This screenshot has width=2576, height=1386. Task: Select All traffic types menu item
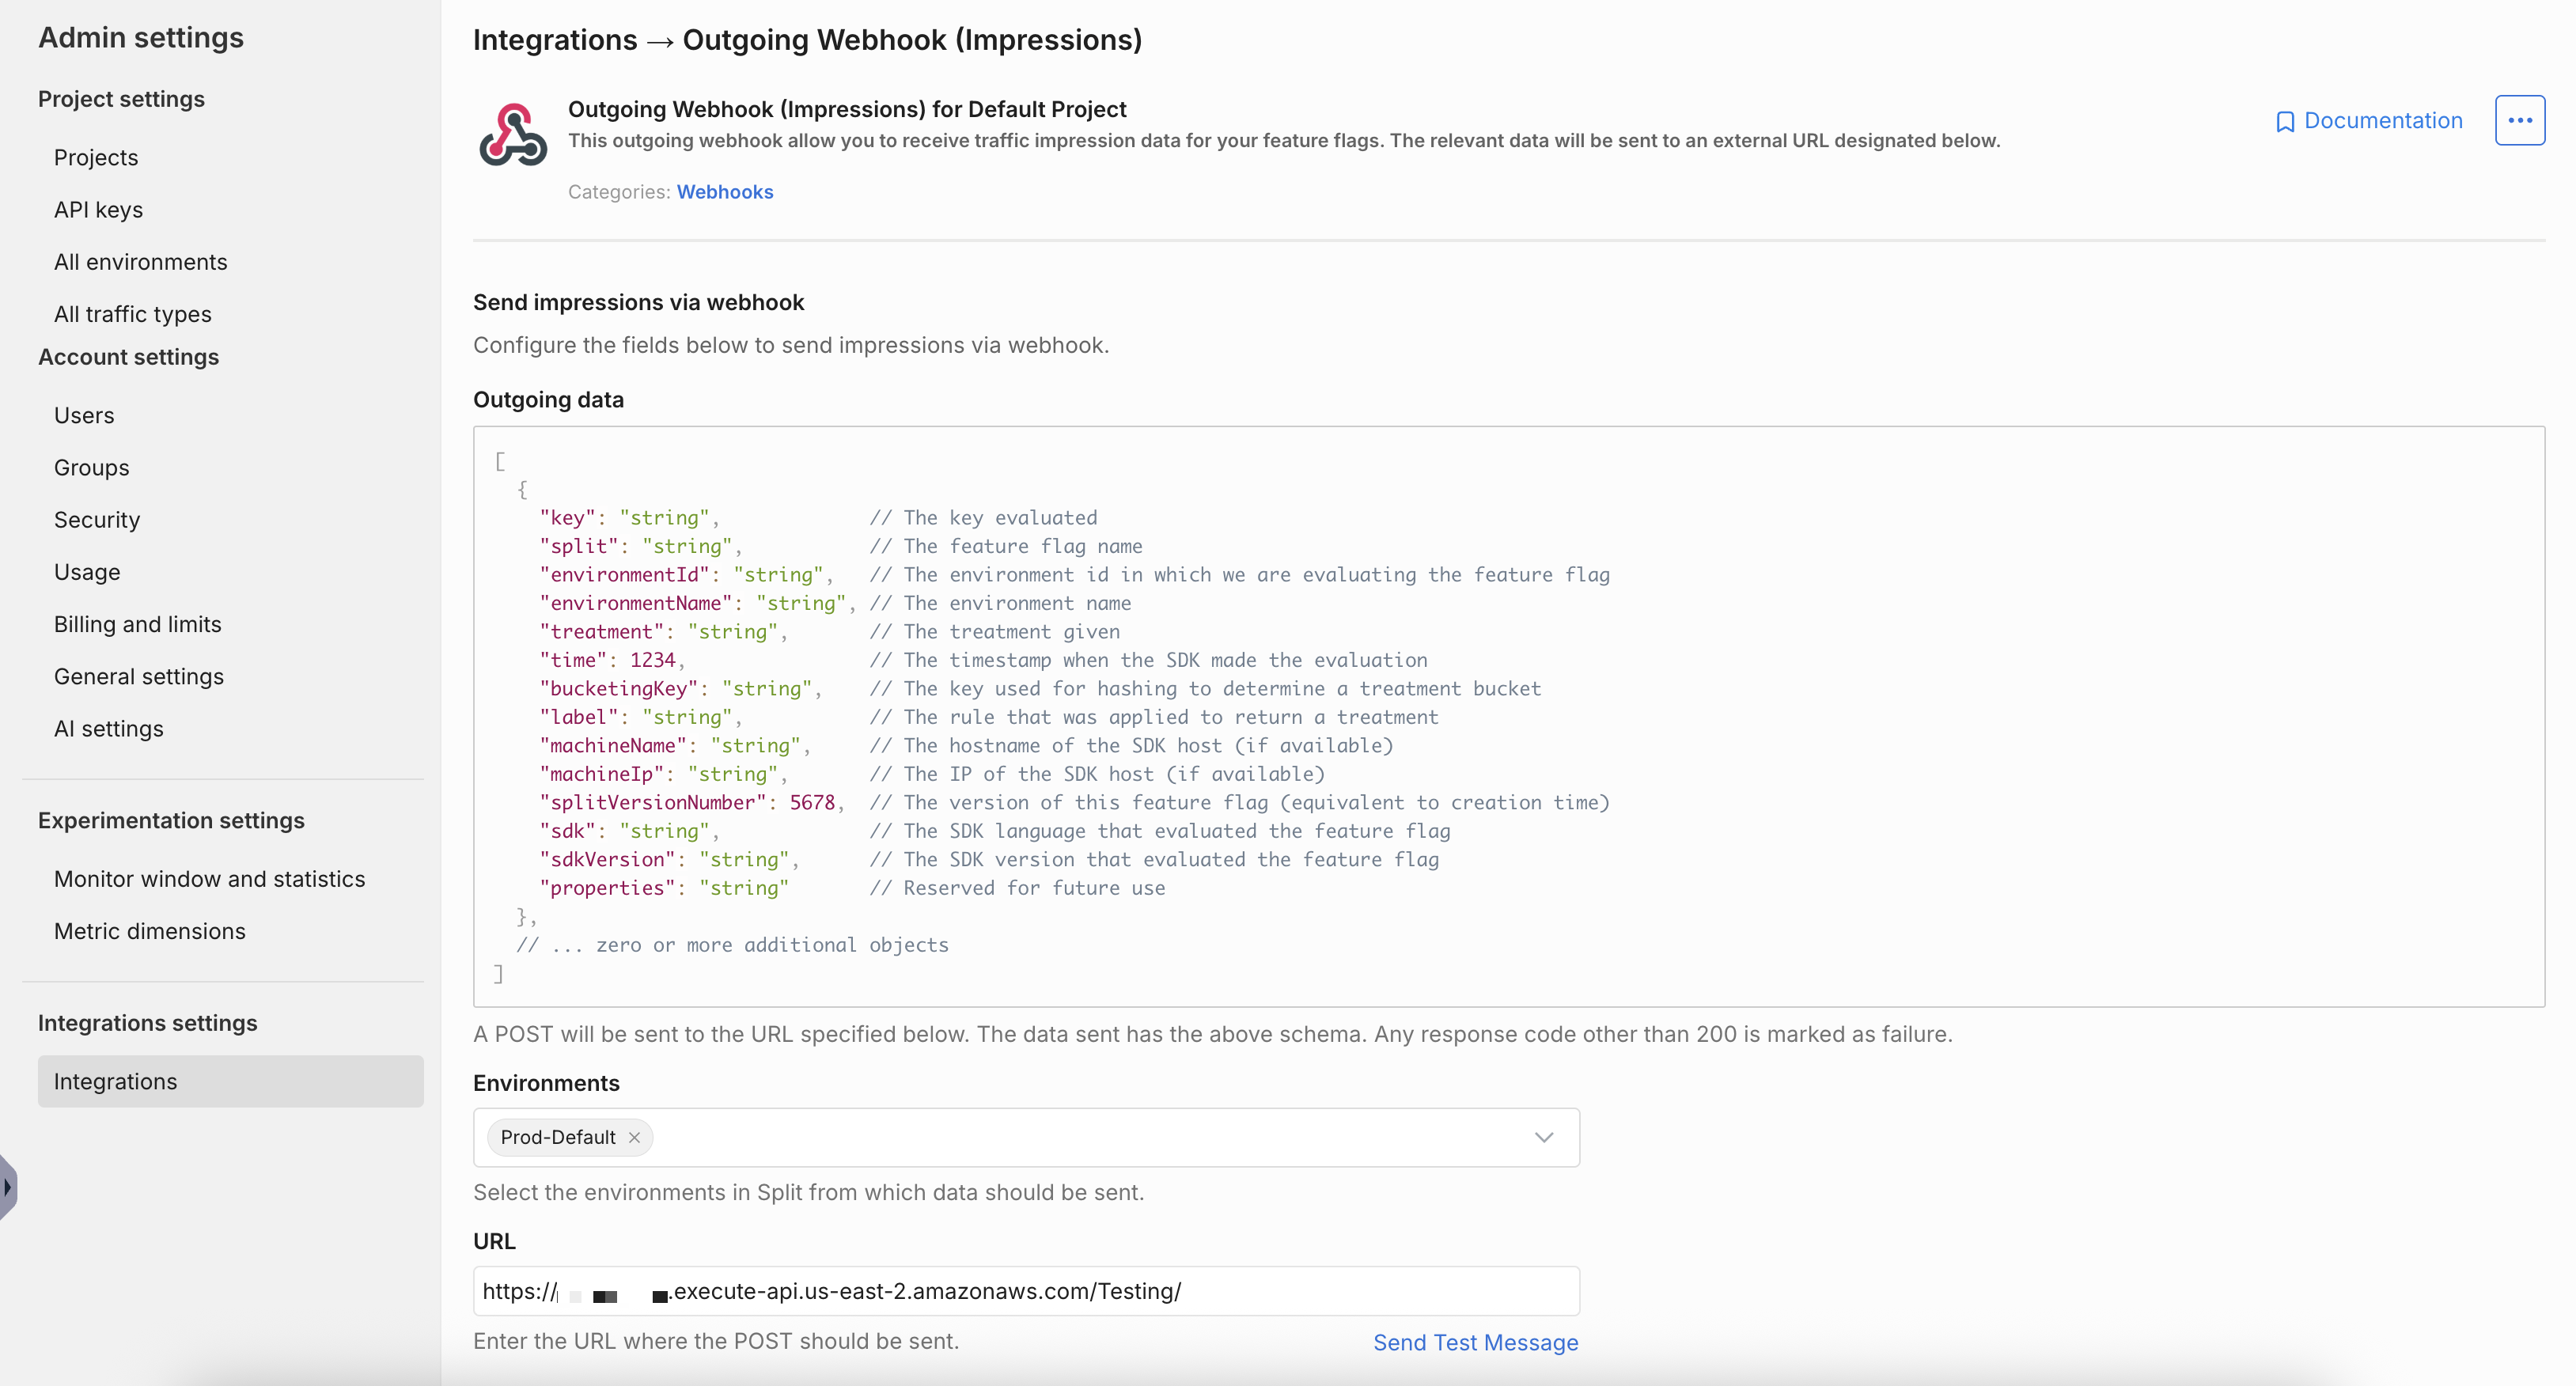132,314
